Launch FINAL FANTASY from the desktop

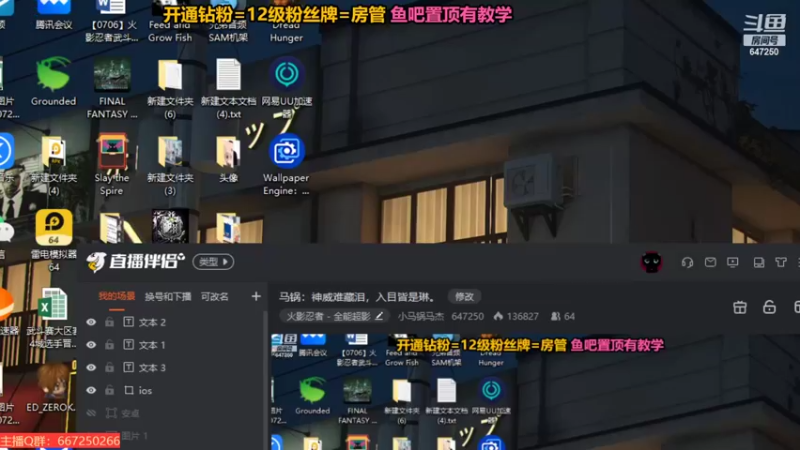coord(112,88)
